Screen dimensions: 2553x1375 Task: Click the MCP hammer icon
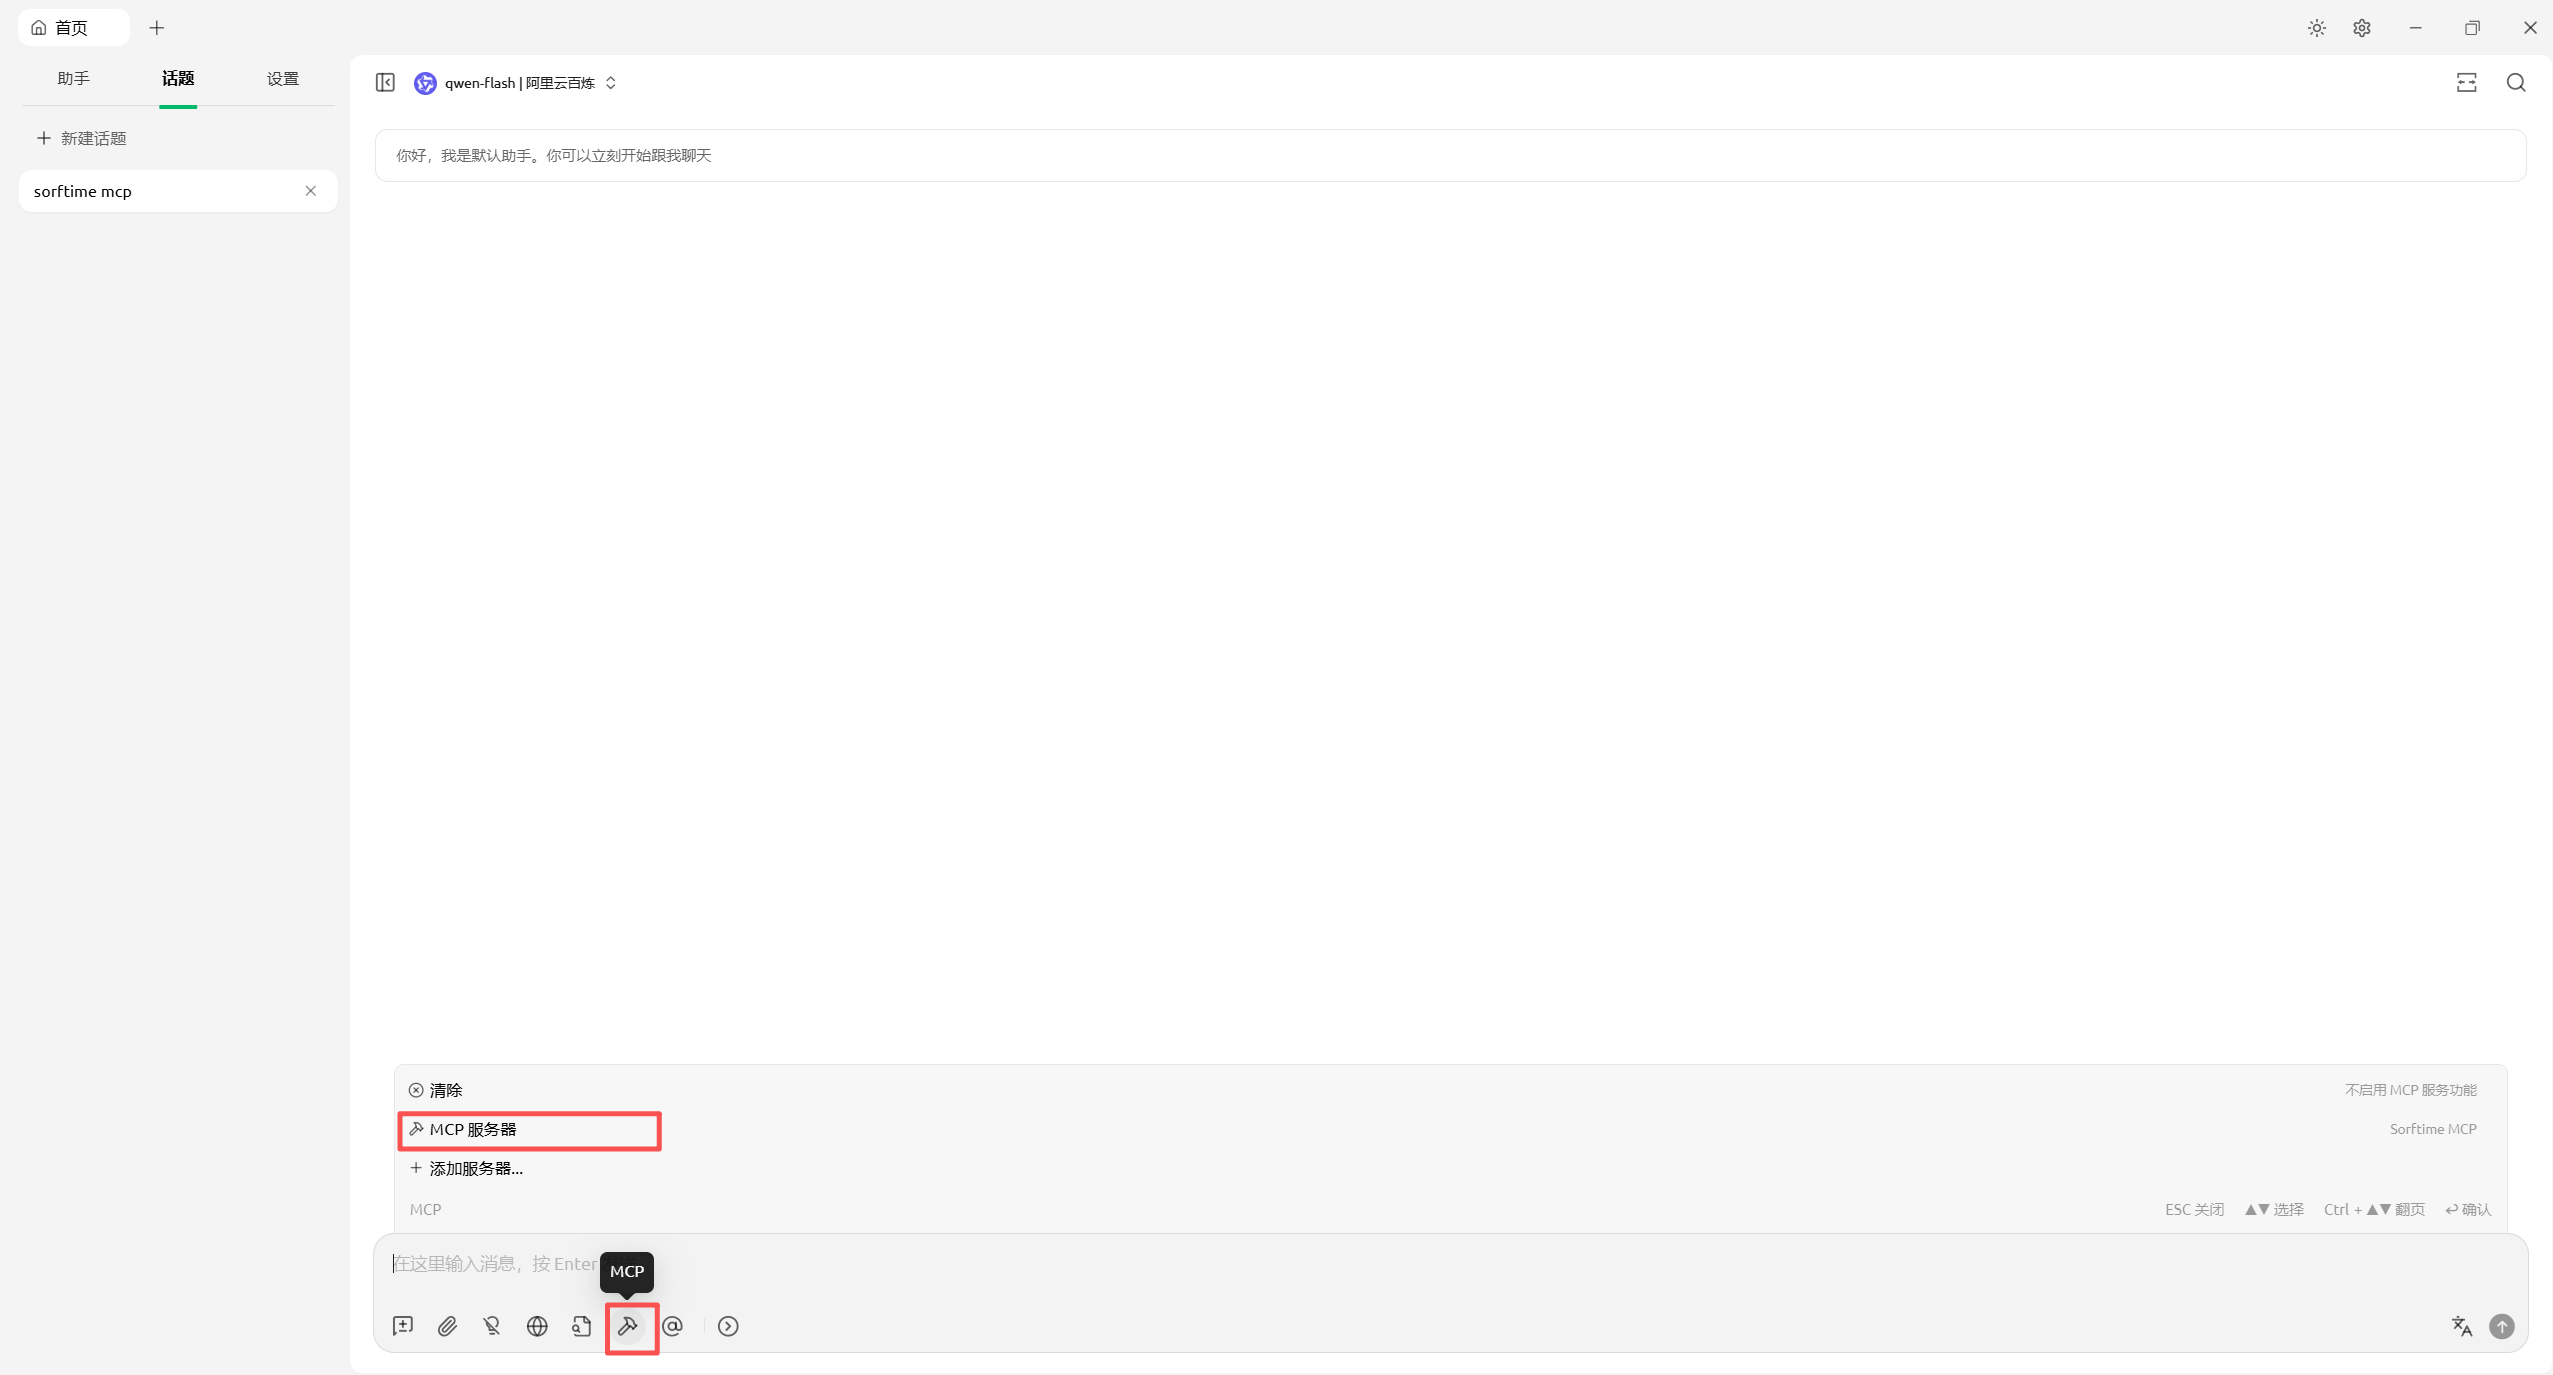click(x=628, y=1326)
